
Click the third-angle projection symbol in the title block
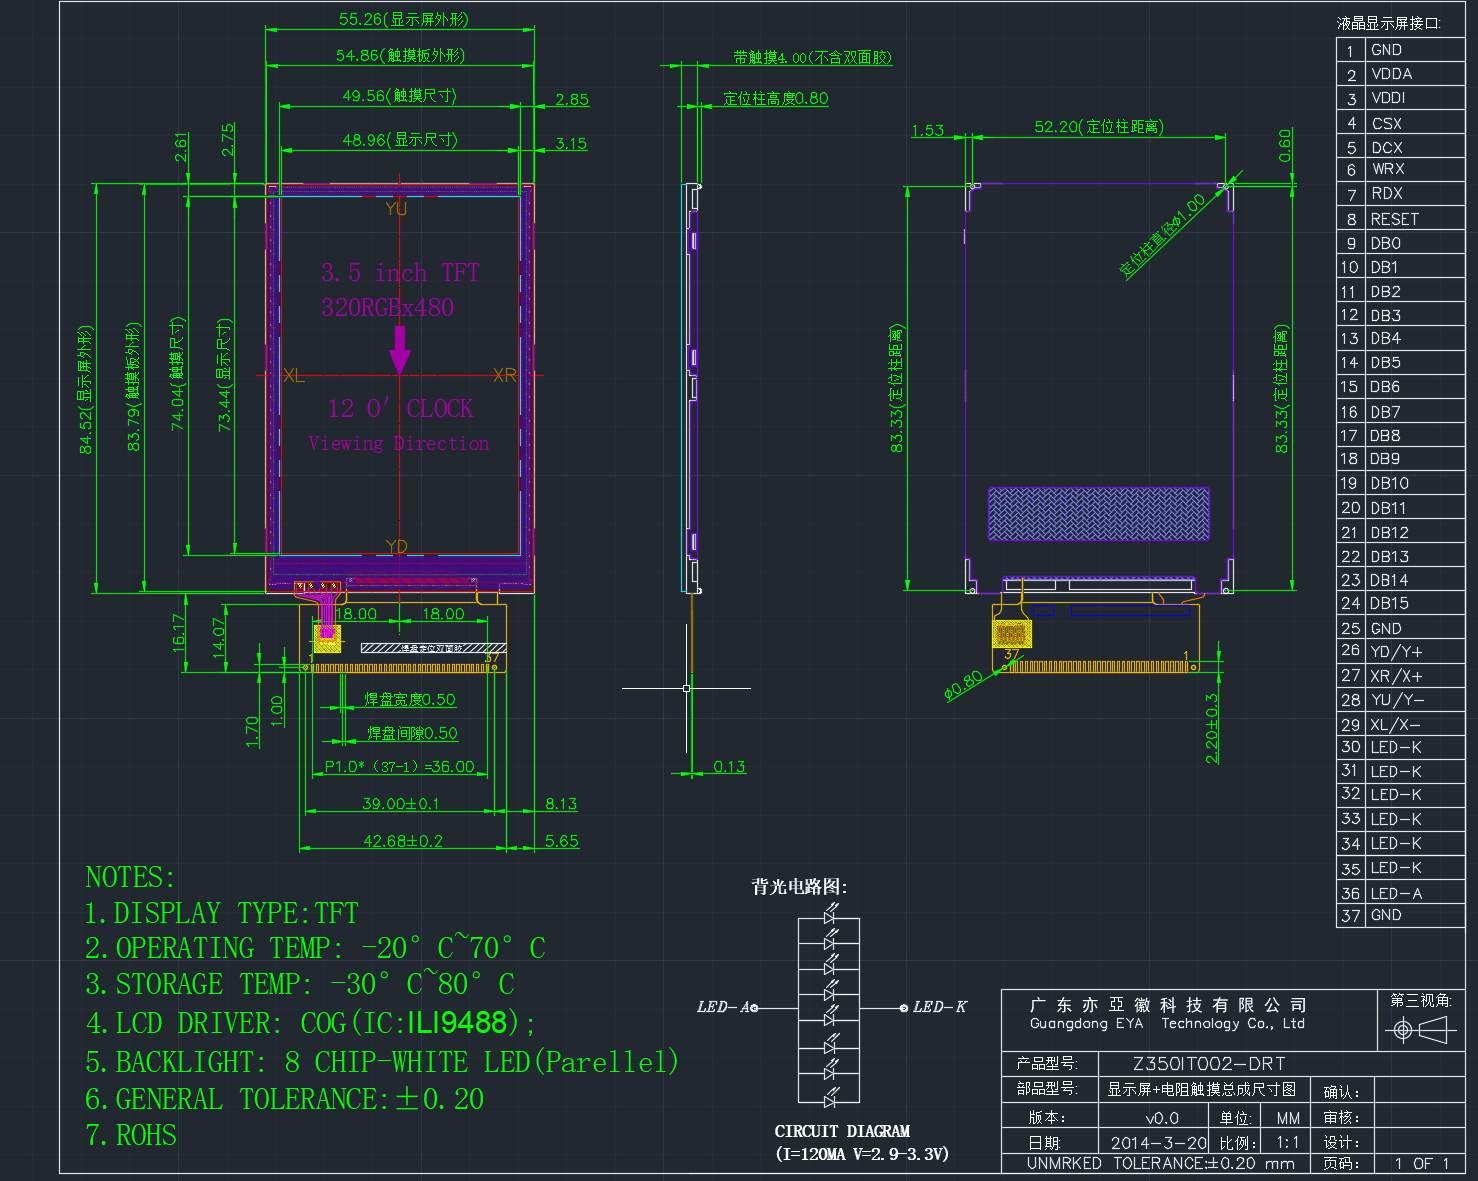1421,1028
